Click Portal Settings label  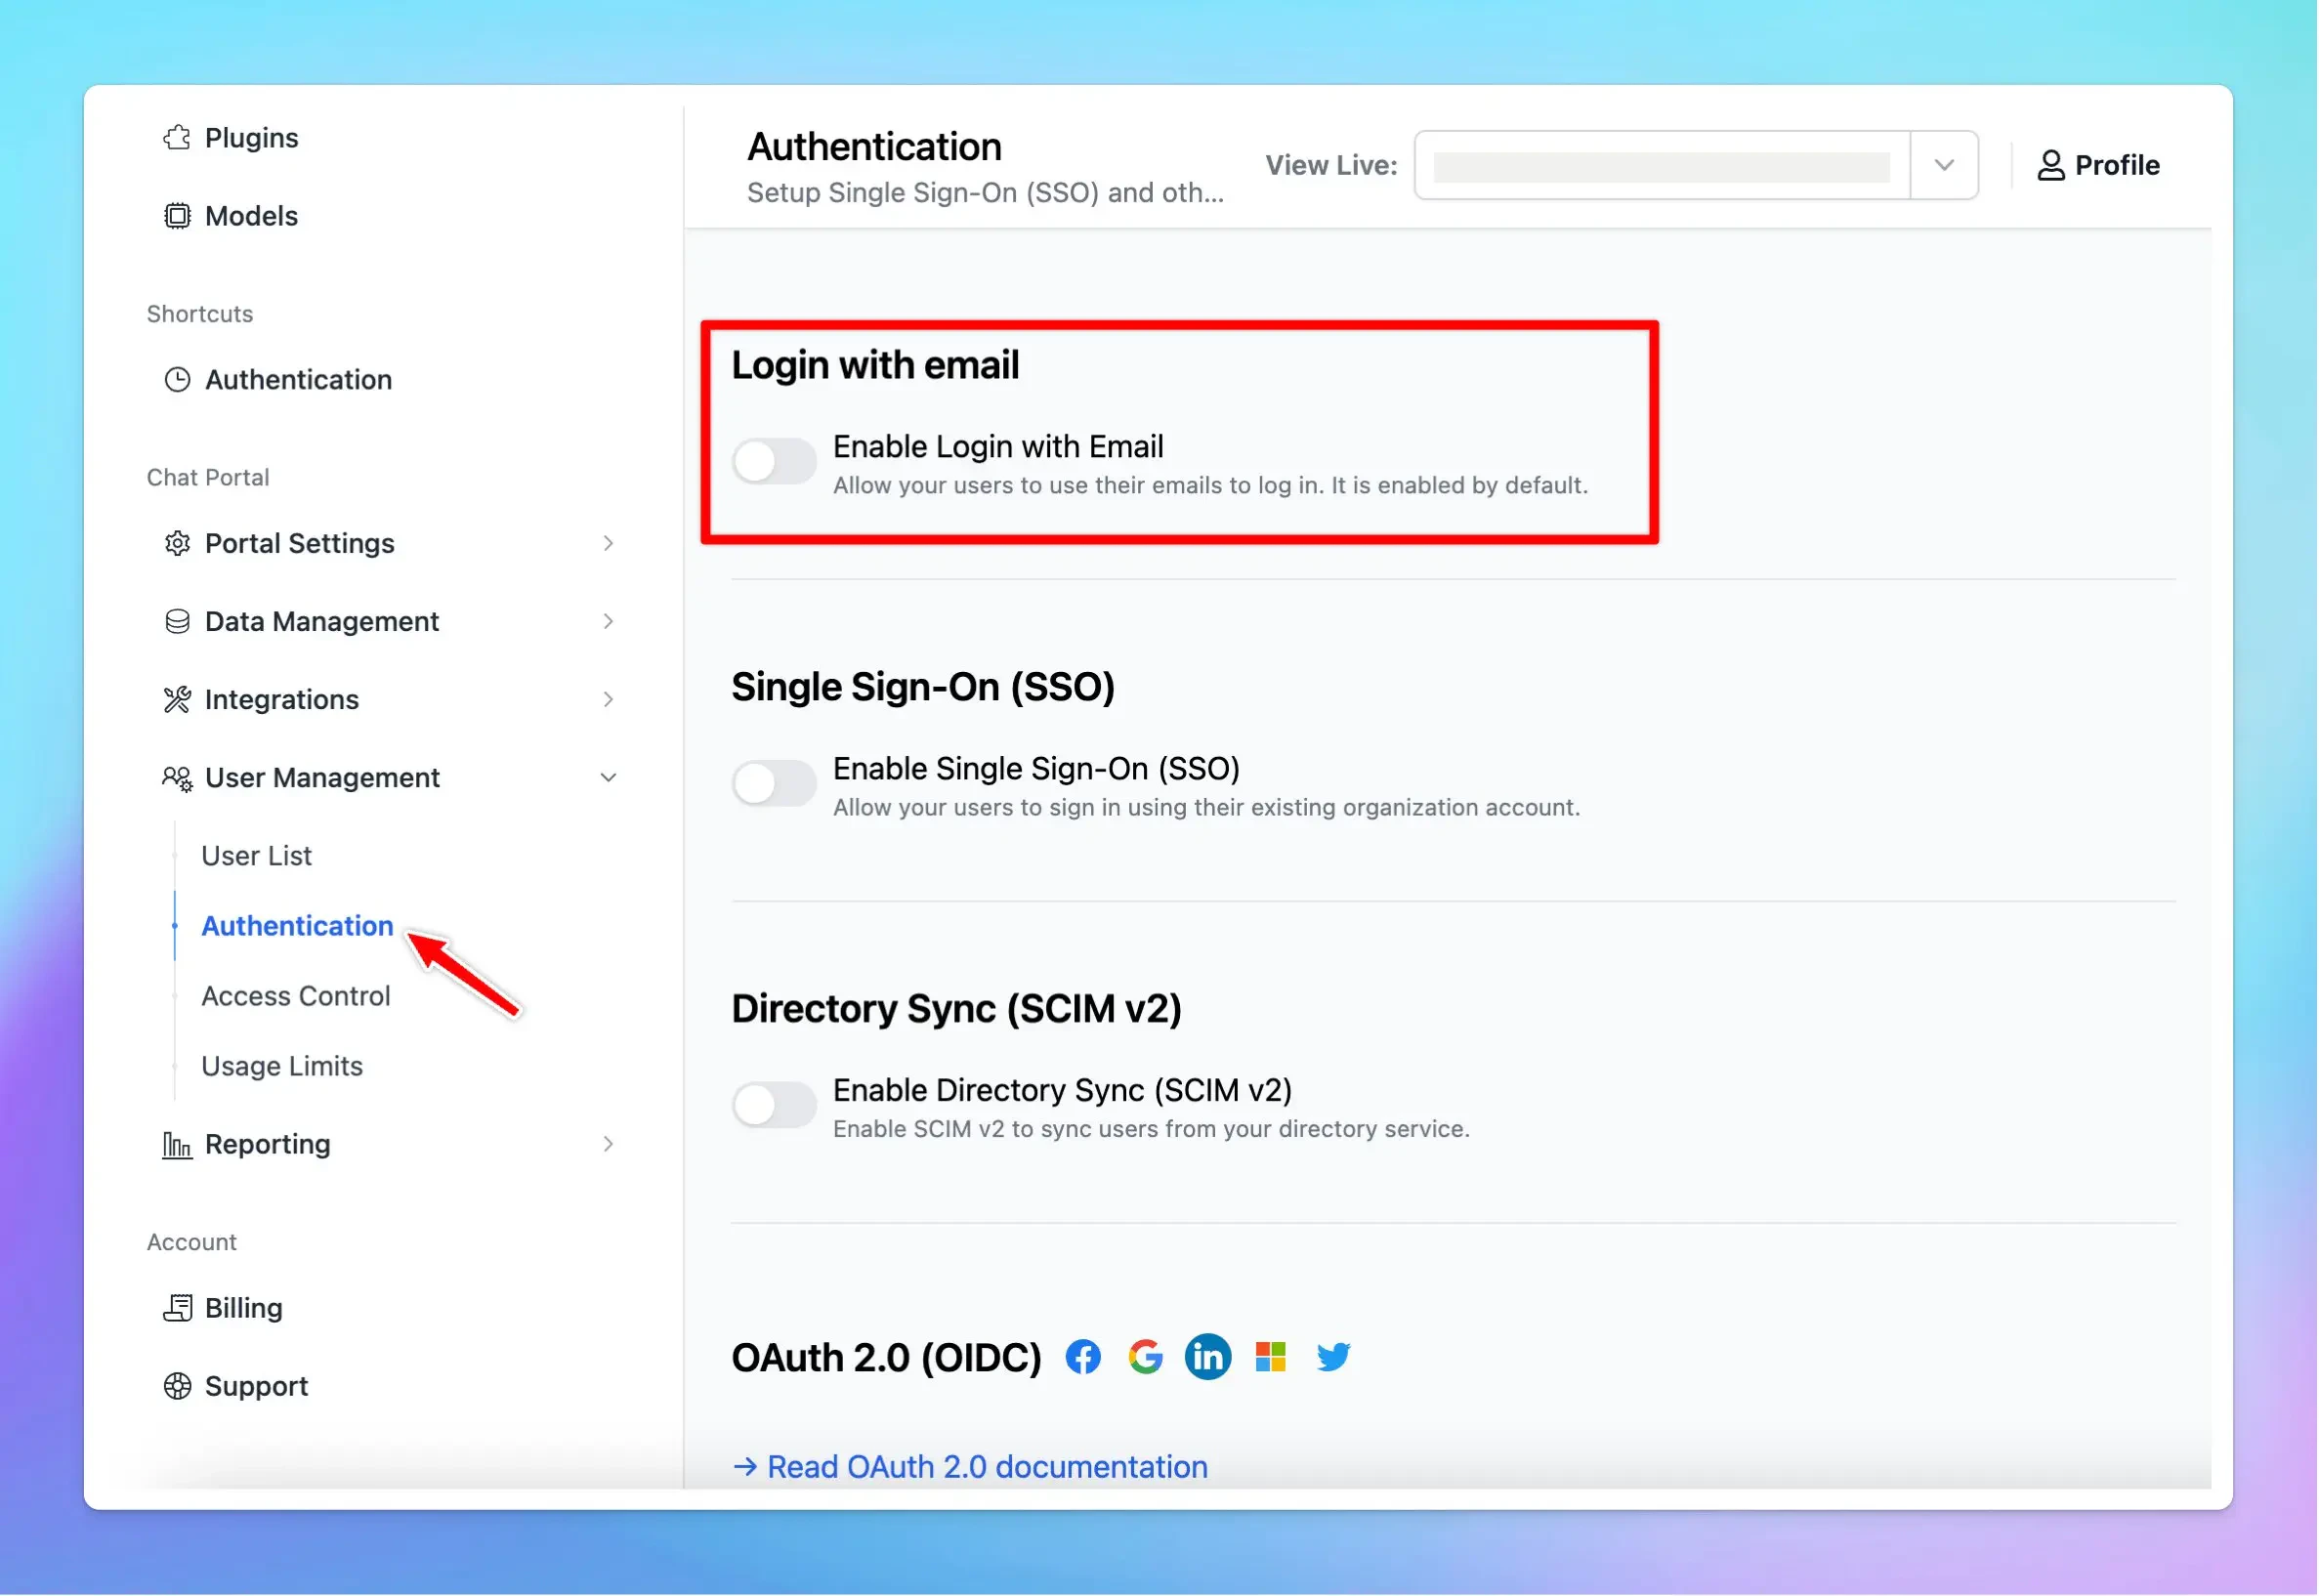click(x=300, y=543)
